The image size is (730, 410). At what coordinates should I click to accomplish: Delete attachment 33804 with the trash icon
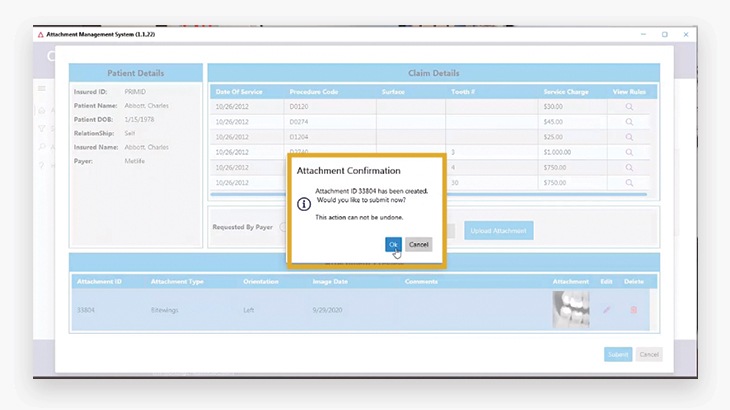[633, 310]
